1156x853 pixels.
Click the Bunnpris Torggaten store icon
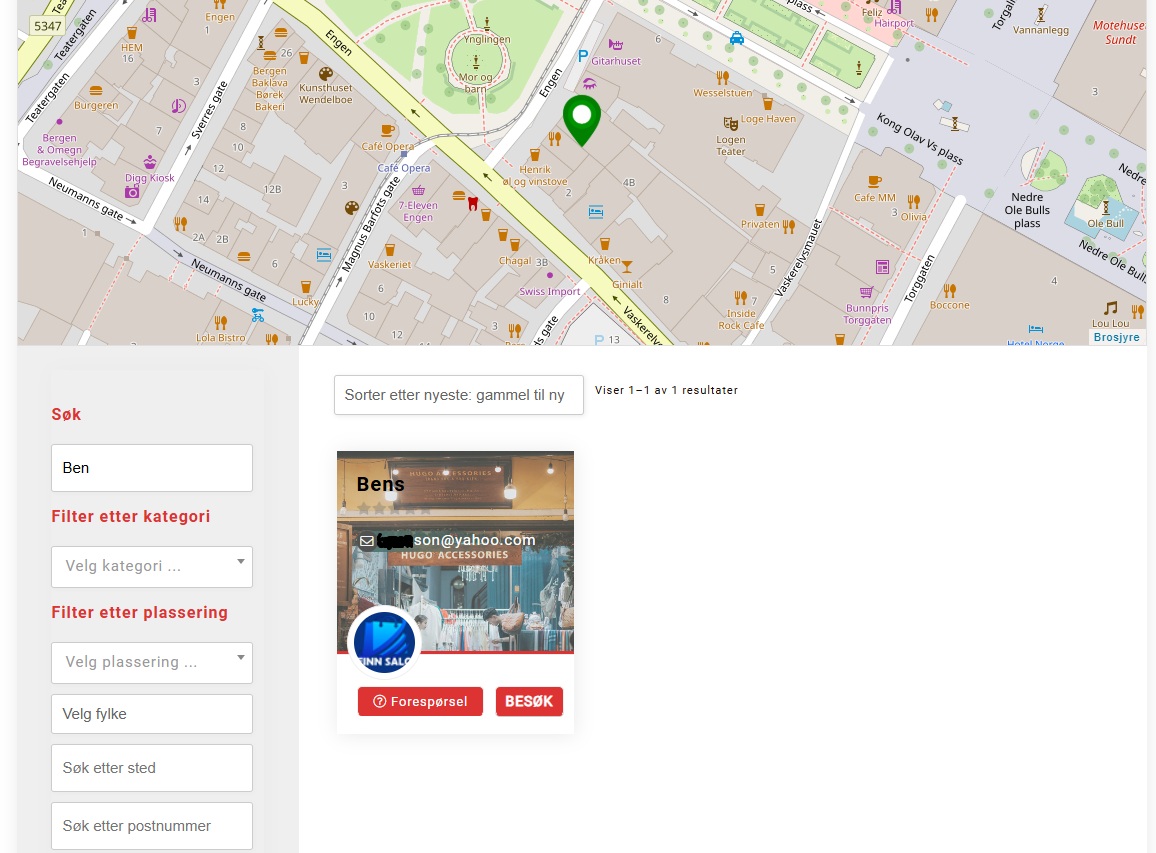[x=866, y=292]
